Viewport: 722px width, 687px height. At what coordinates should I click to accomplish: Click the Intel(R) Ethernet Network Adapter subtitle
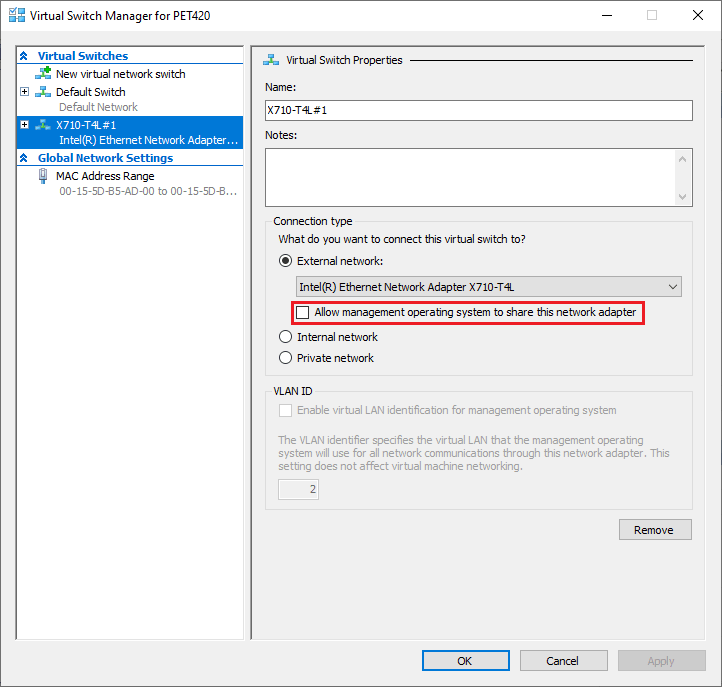click(148, 140)
